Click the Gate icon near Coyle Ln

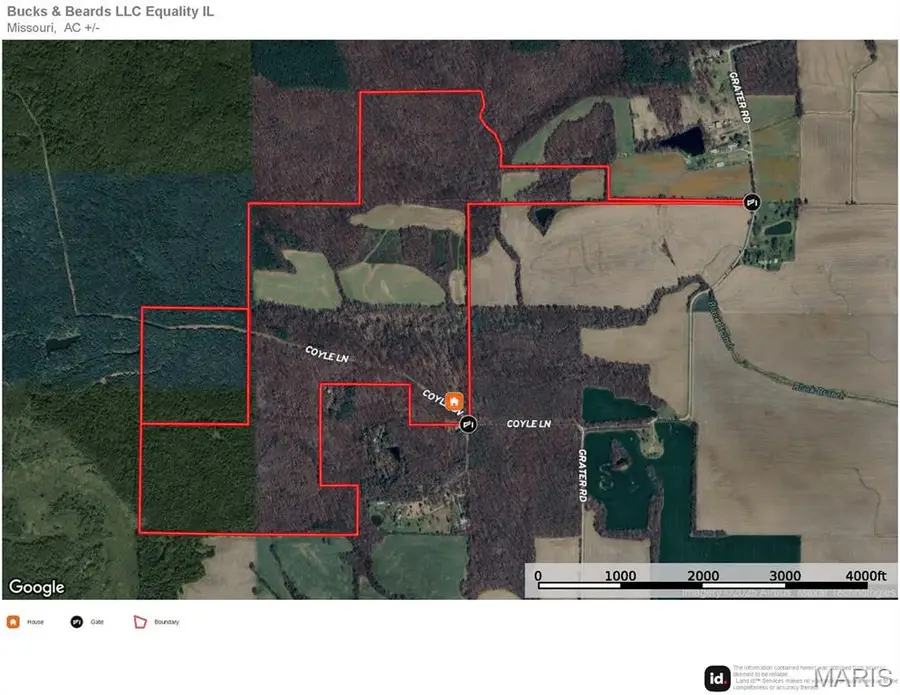click(467, 425)
